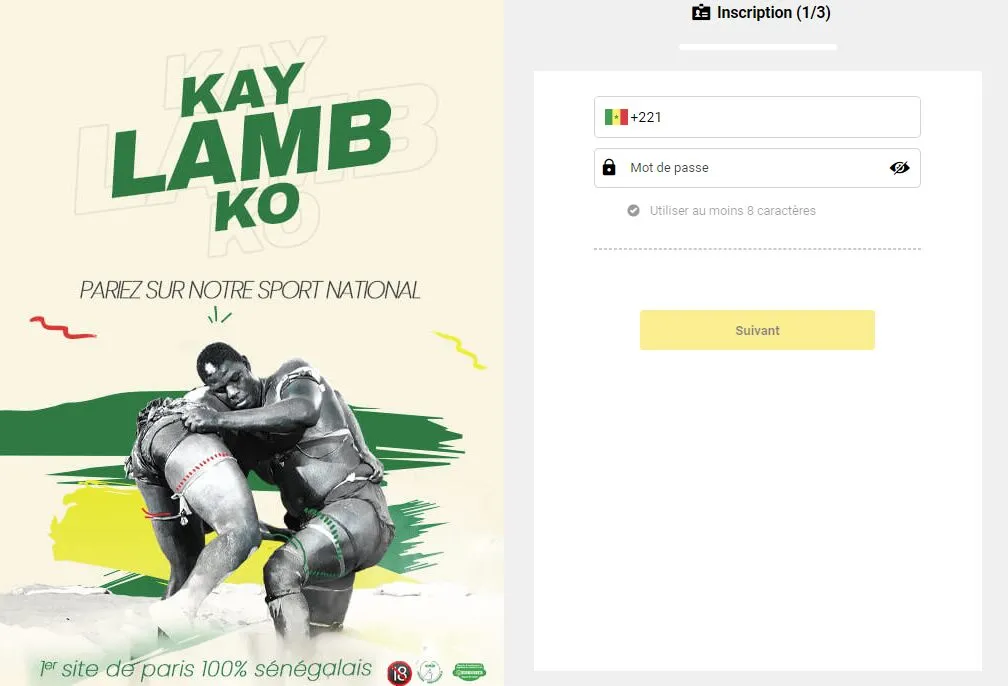Click the check circle beside 8 caractères rule
Image resolution: width=1008 pixels, height=686 pixels.
[633, 210]
